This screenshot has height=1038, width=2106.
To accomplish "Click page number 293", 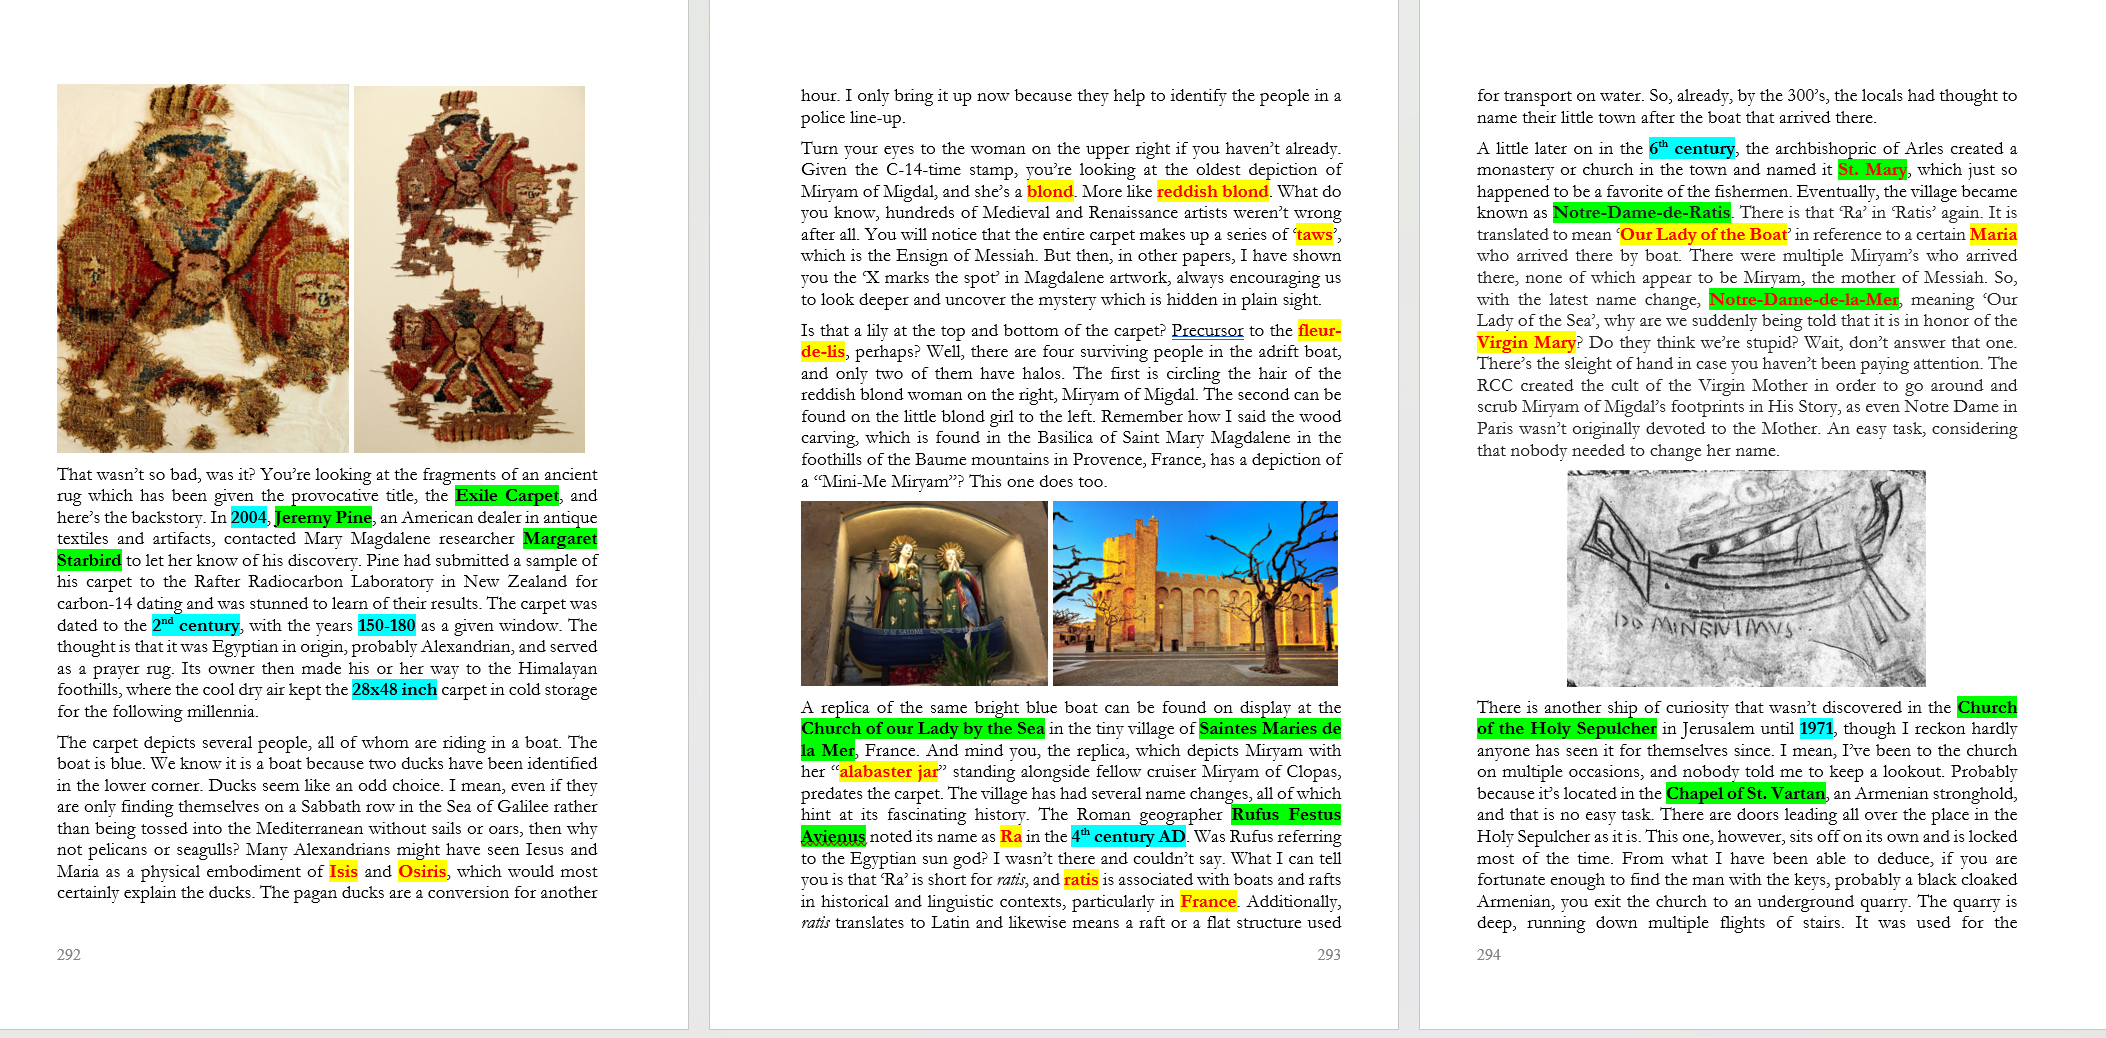I will pyautogui.click(x=1329, y=954).
